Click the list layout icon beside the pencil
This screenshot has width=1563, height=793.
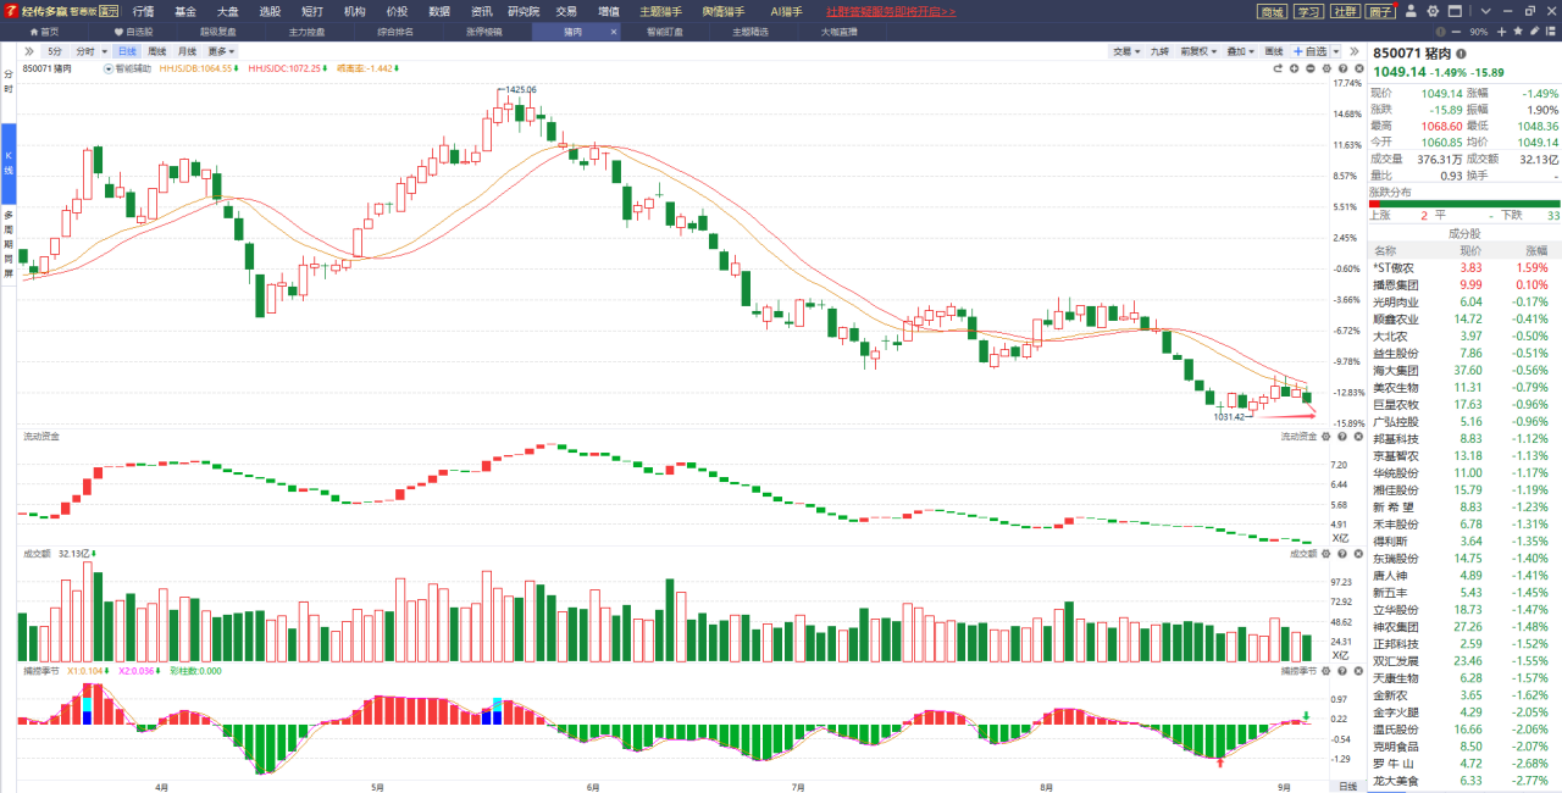point(1550,32)
